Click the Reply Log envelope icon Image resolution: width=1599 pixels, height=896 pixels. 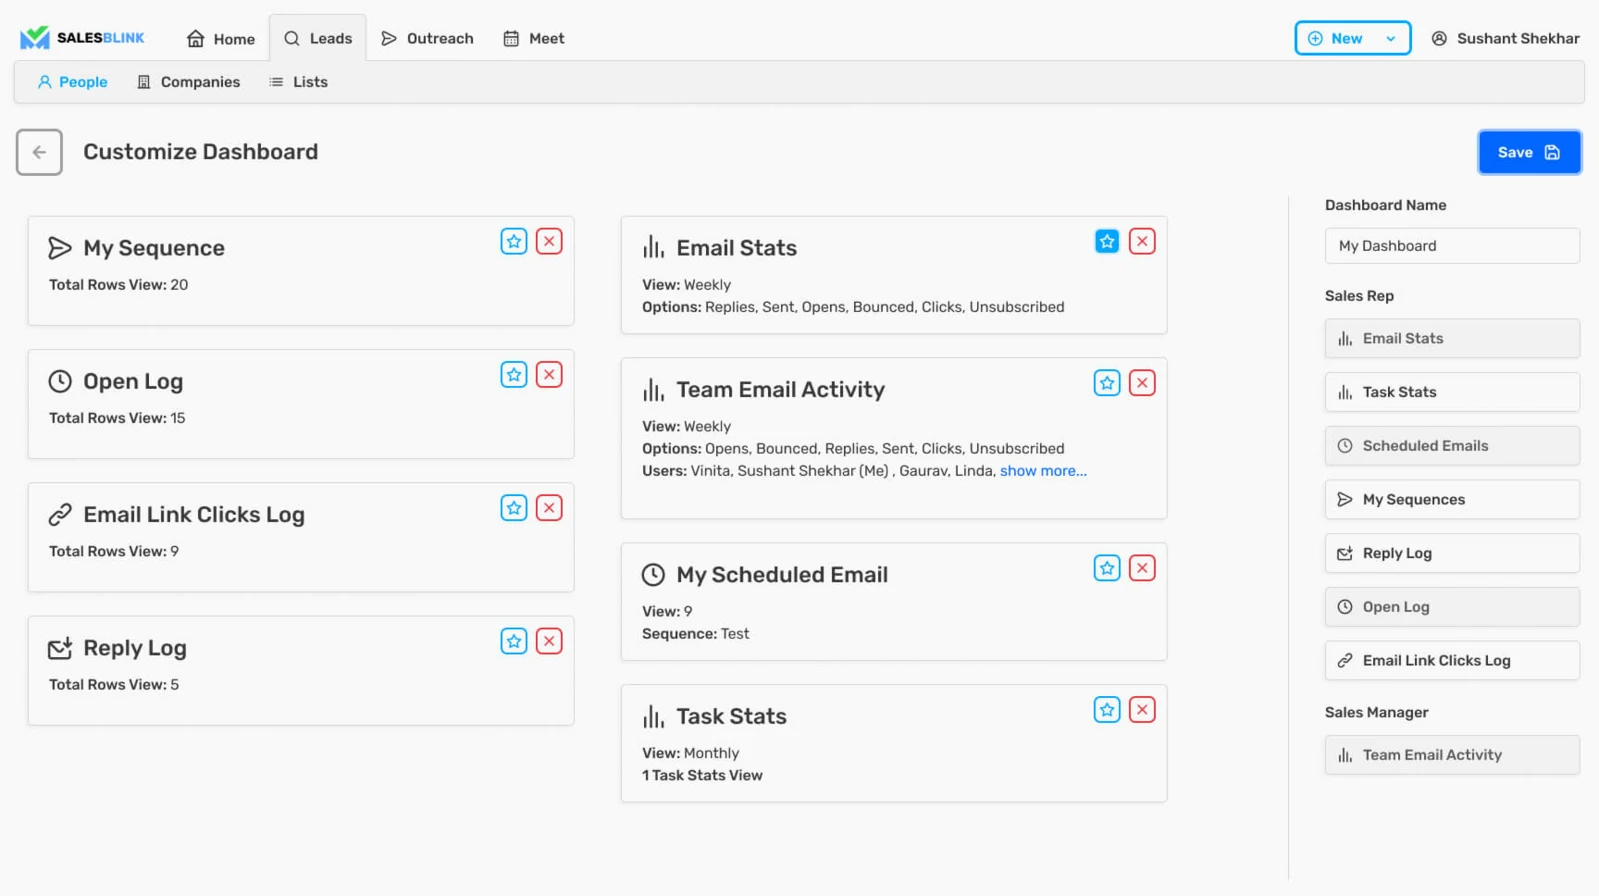click(x=60, y=648)
